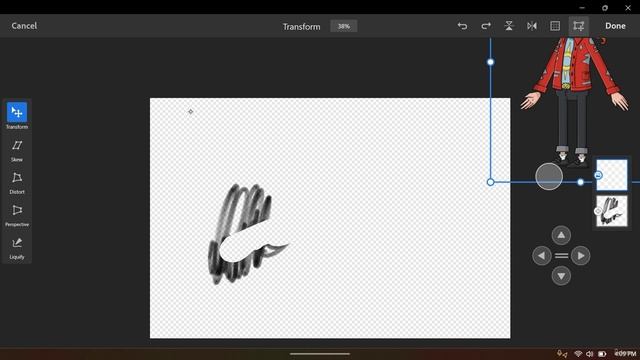The height and width of the screenshot is (360, 640).
Task: Select the Transform tool in left toolbar
Action: 17,116
